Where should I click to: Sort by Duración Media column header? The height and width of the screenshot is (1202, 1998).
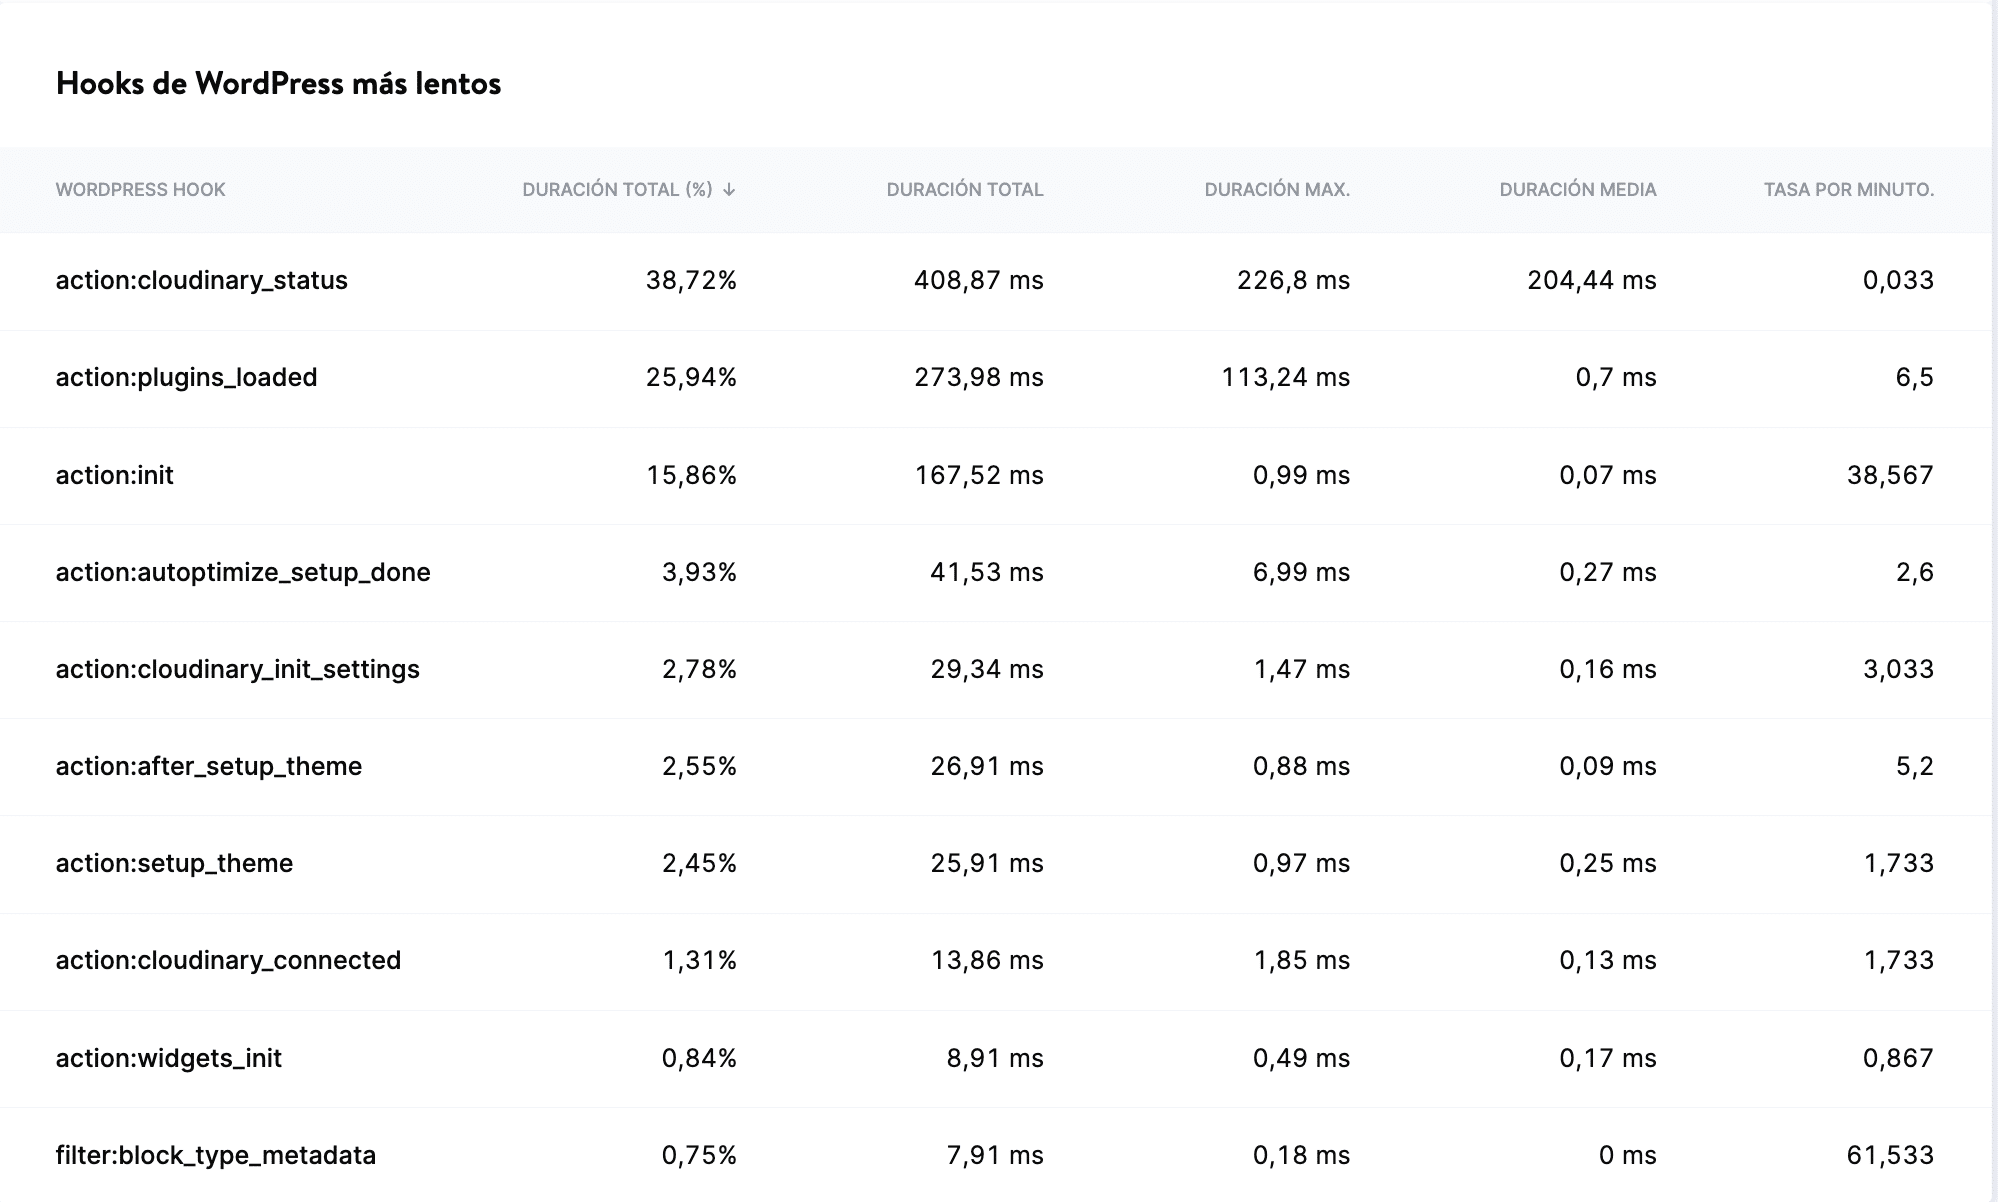(x=1577, y=190)
